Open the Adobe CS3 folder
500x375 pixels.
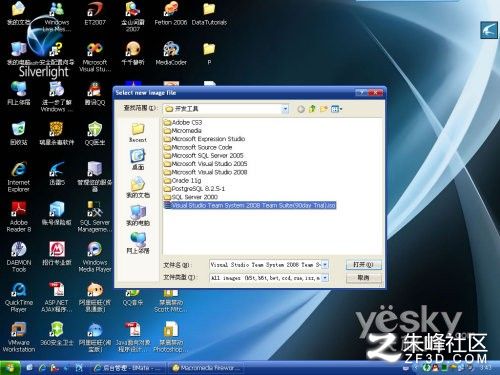pos(183,122)
